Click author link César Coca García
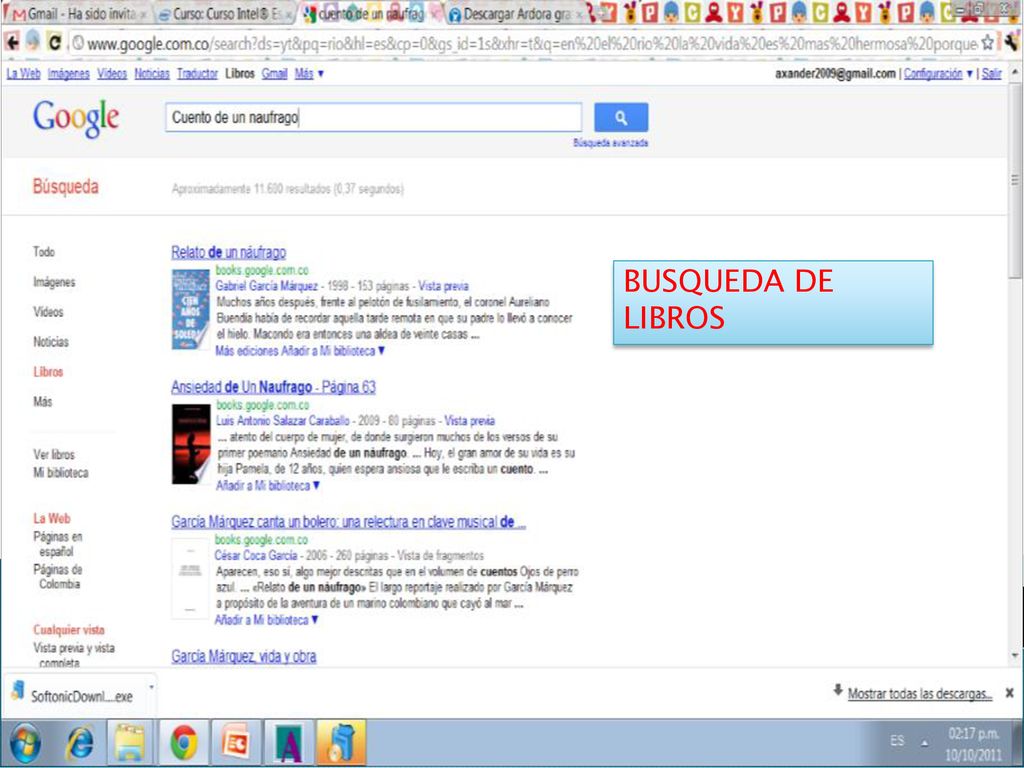 (256, 556)
